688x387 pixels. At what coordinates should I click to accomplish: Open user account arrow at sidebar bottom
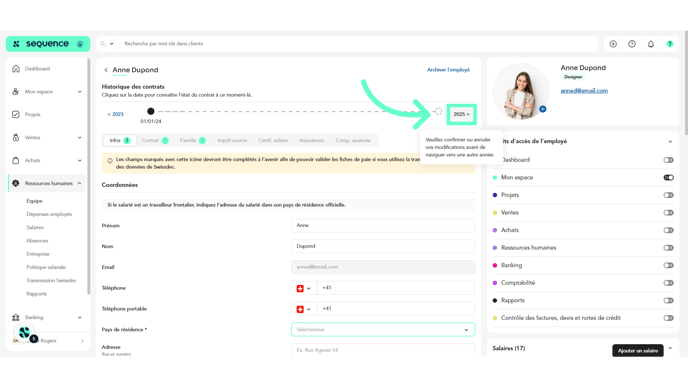(82, 340)
